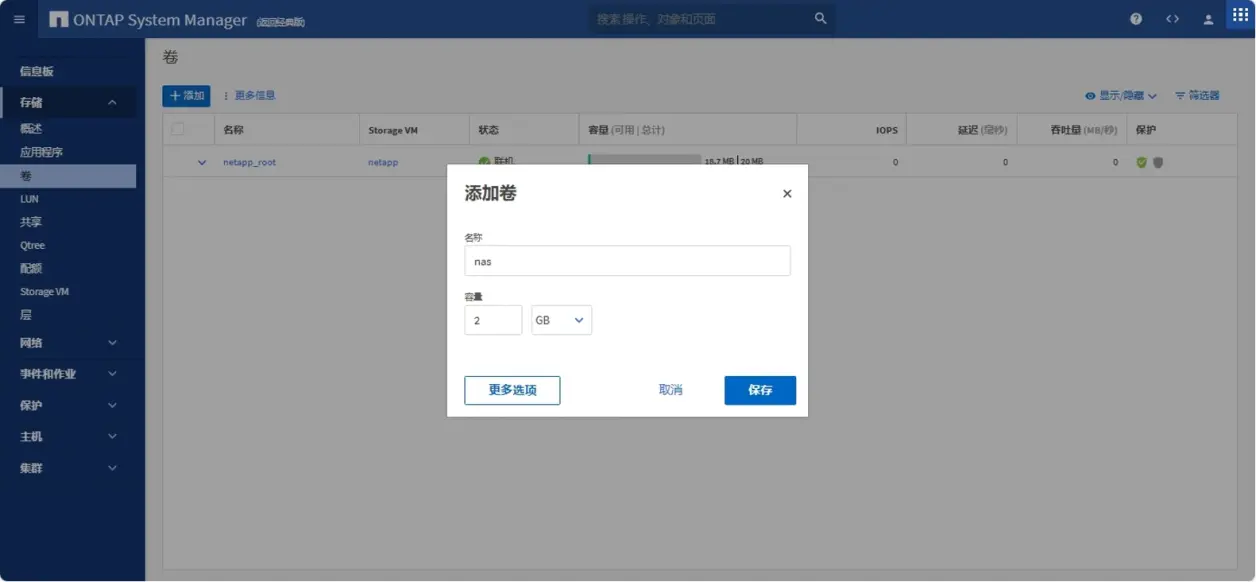Open the hamburger navigation menu
Viewport: 1256px width, 582px height.
[x=19, y=19]
